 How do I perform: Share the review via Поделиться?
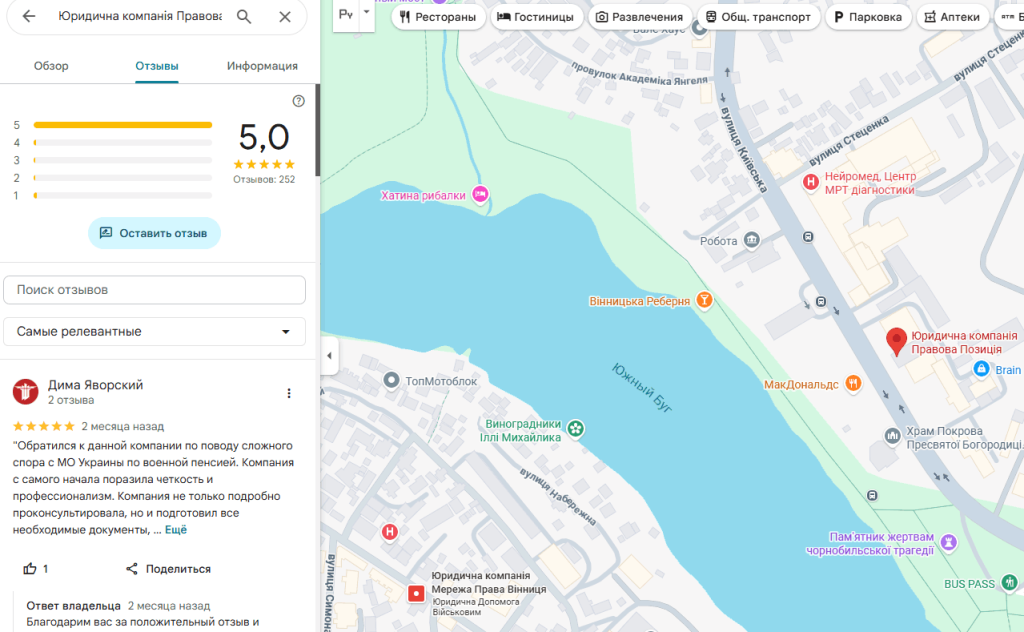click(x=168, y=569)
